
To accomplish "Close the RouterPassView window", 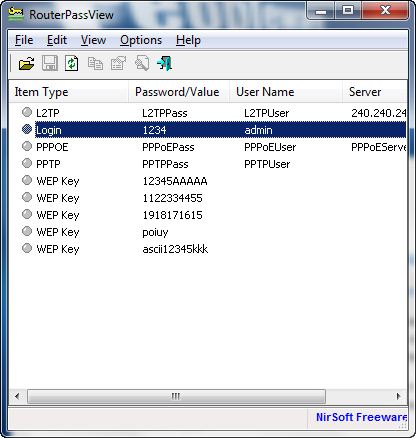I will pyautogui.click(x=385, y=11).
